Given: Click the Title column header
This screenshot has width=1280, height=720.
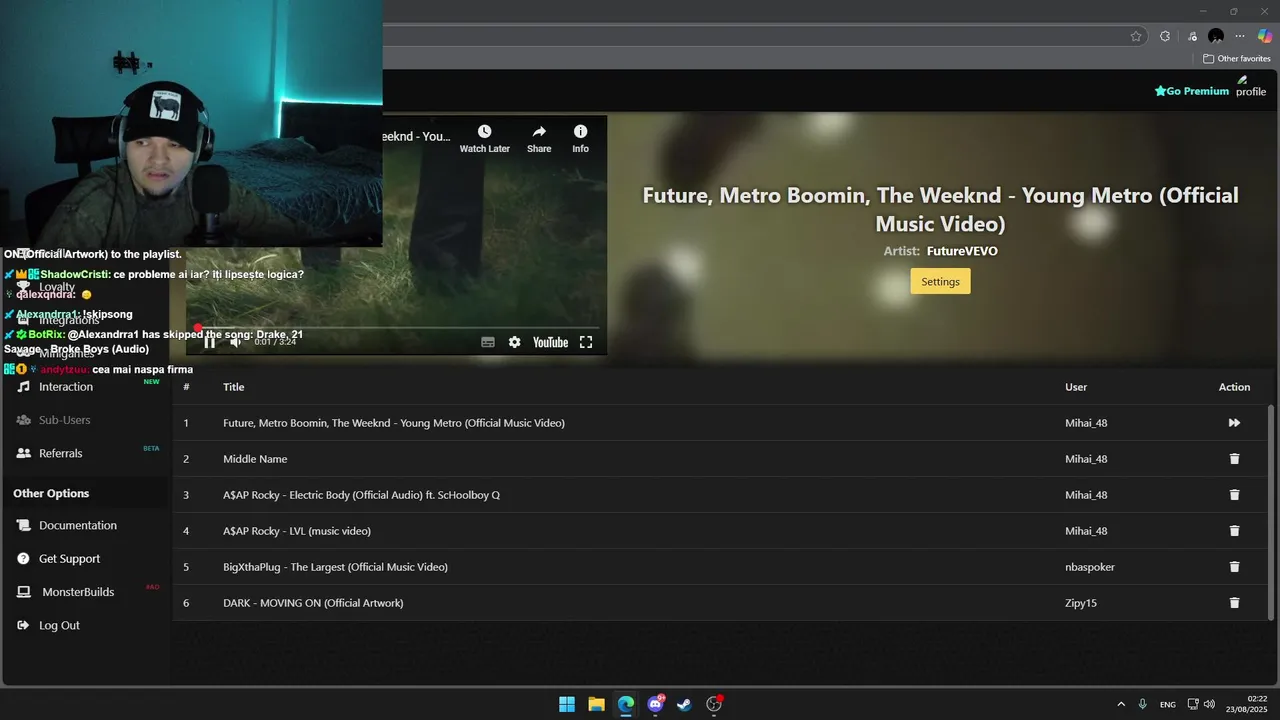Looking at the screenshot, I should coord(233,387).
